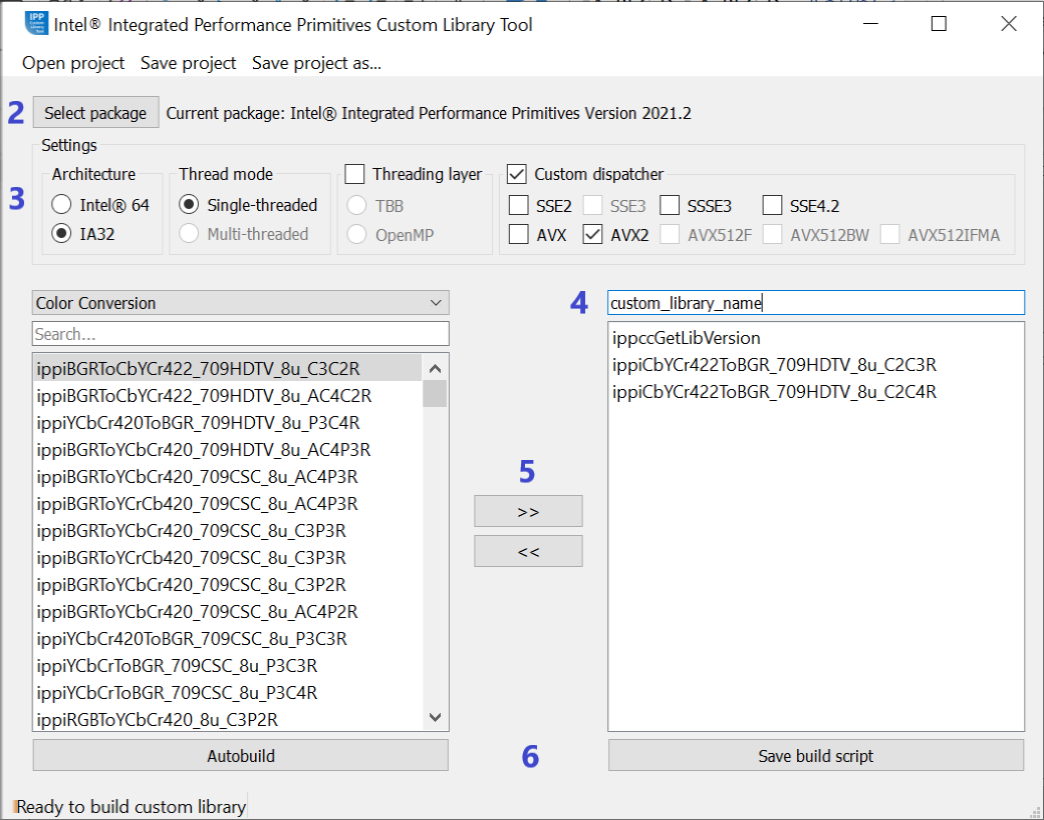Viewport: 1044px width, 820px height.
Task: Expand the Color Conversion domain dropdown
Action: click(x=241, y=303)
